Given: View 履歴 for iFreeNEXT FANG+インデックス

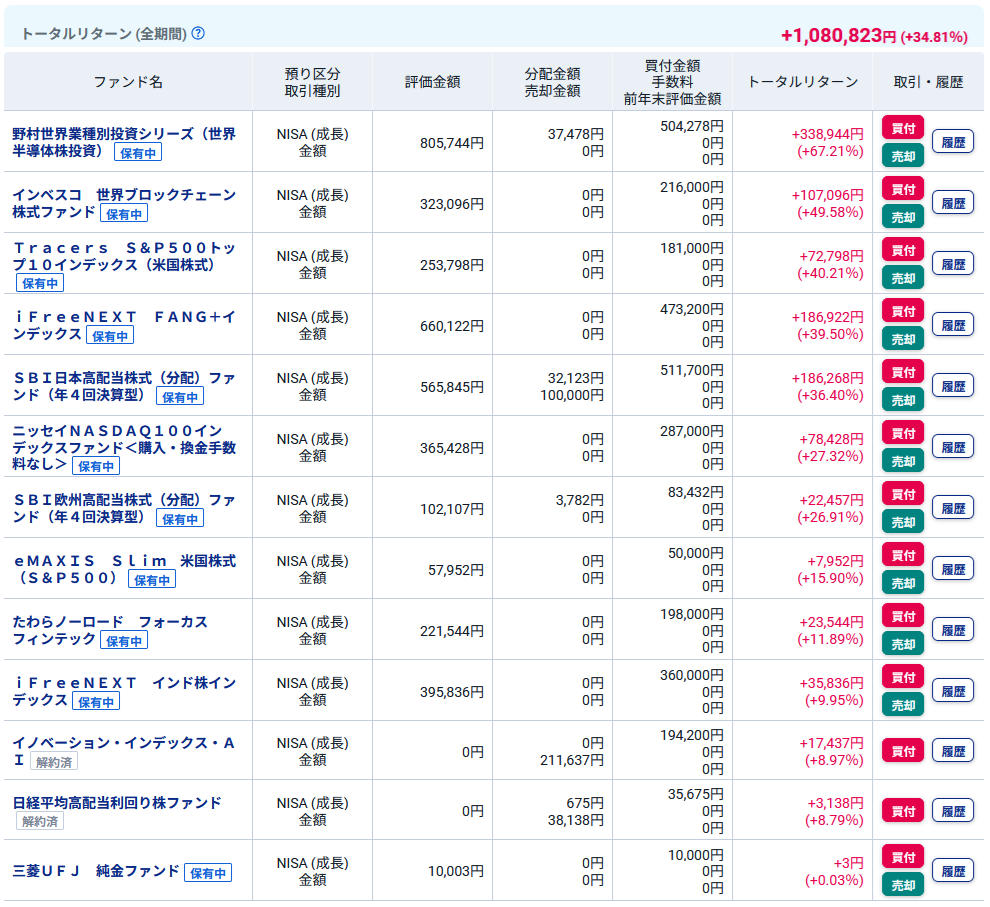Looking at the screenshot, I should pyautogui.click(x=953, y=325).
